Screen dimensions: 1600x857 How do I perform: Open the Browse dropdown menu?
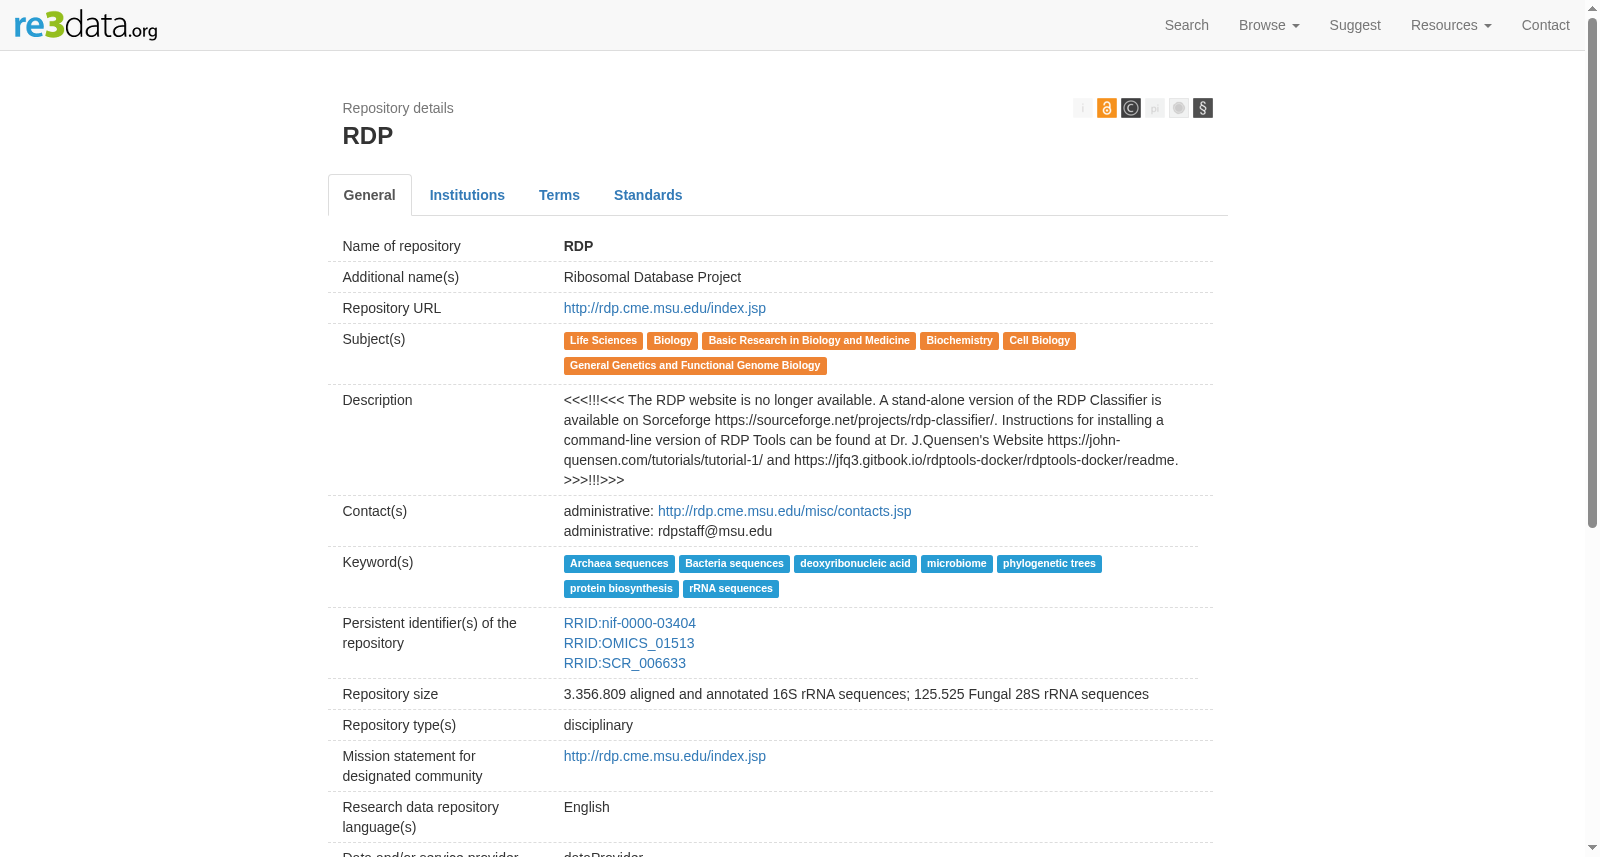tap(1269, 25)
